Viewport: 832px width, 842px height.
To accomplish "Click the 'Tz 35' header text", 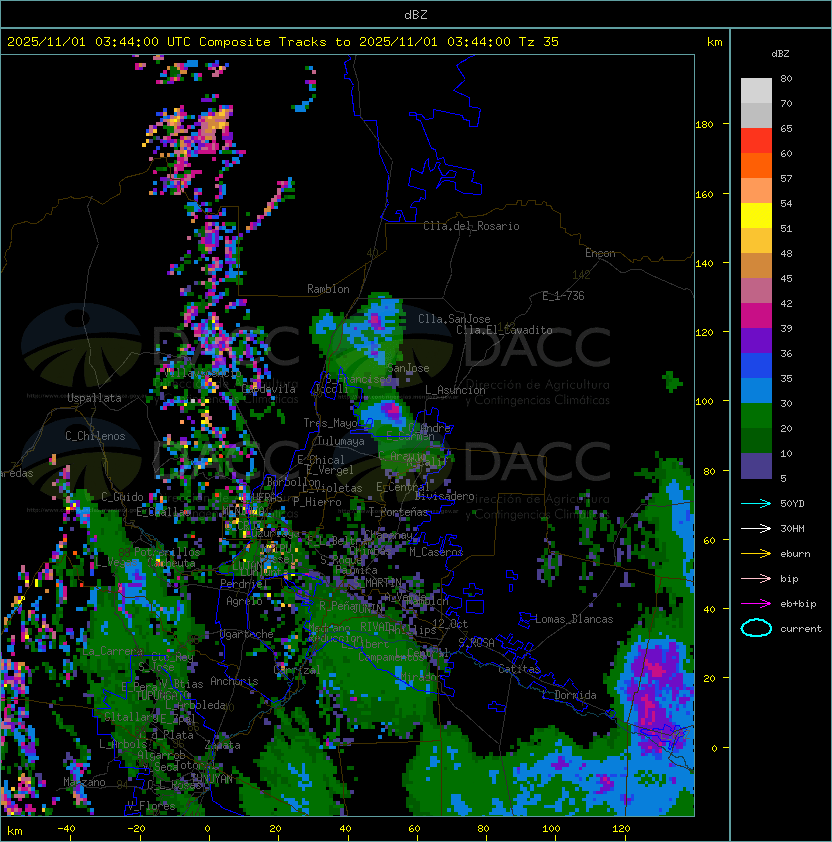I will coord(539,42).
